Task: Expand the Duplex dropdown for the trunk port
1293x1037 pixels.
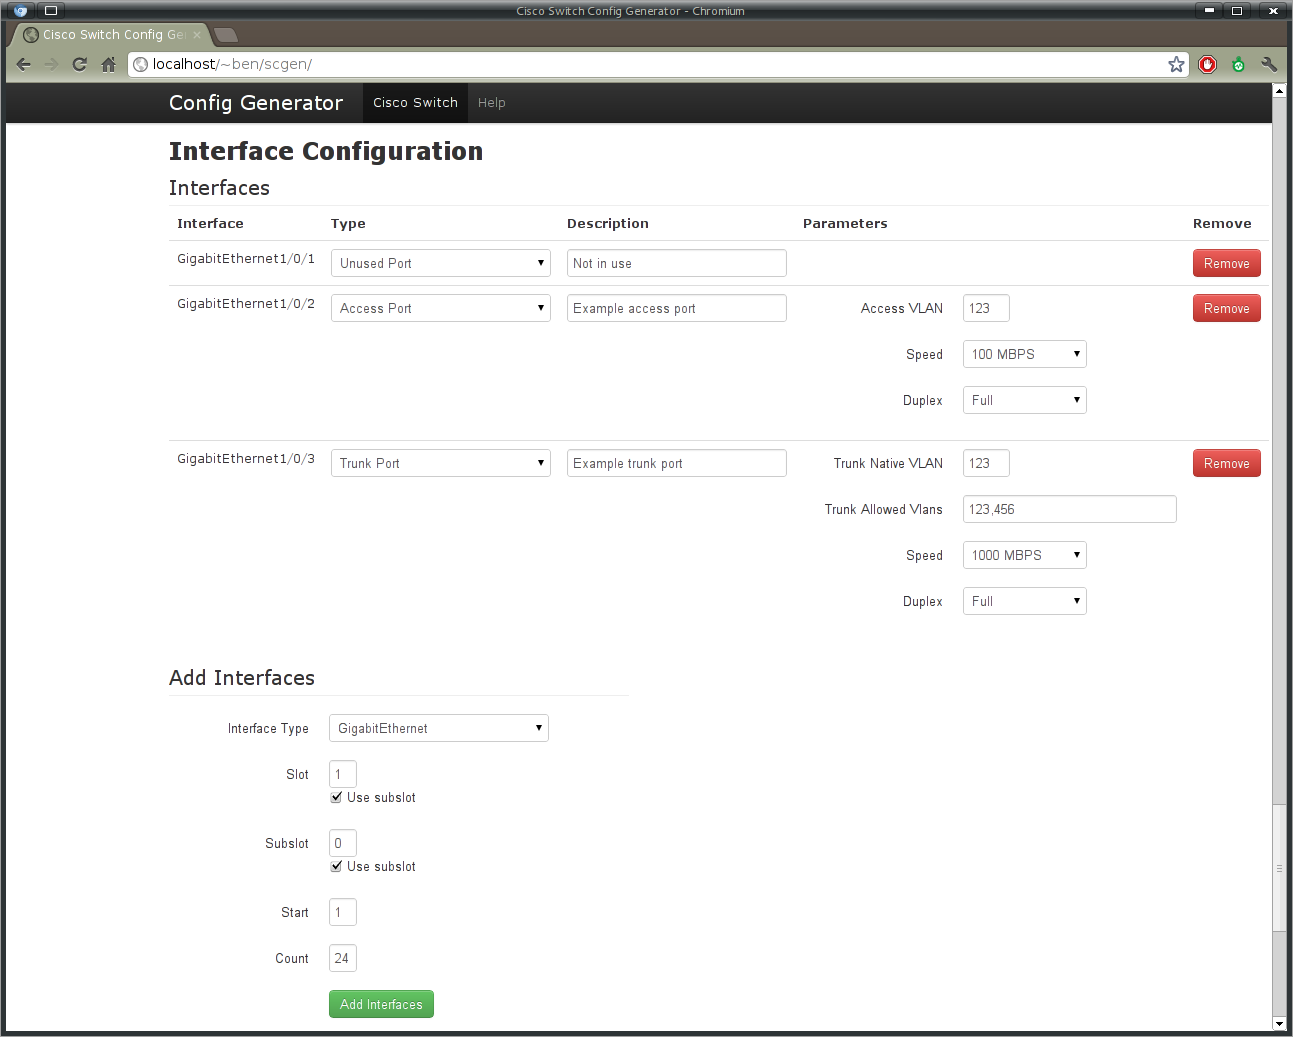Action: coord(1024,601)
